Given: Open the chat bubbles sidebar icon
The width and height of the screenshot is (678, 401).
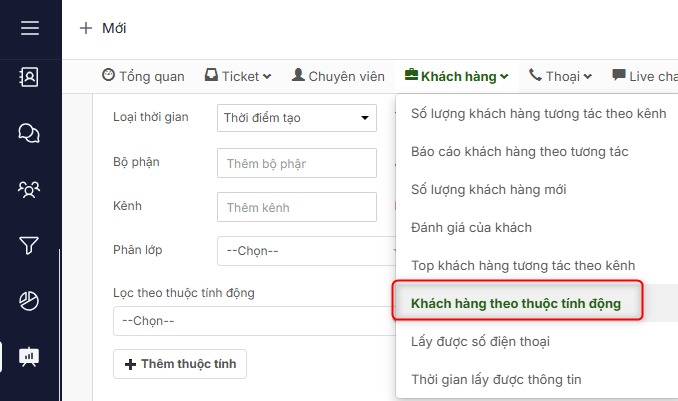Looking at the screenshot, I should (x=30, y=133).
